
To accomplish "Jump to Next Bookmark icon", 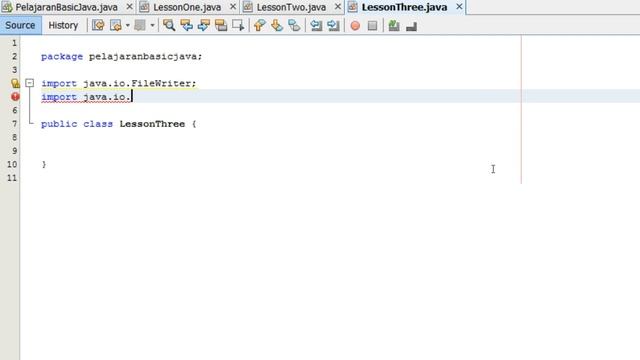I will [277, 25].
